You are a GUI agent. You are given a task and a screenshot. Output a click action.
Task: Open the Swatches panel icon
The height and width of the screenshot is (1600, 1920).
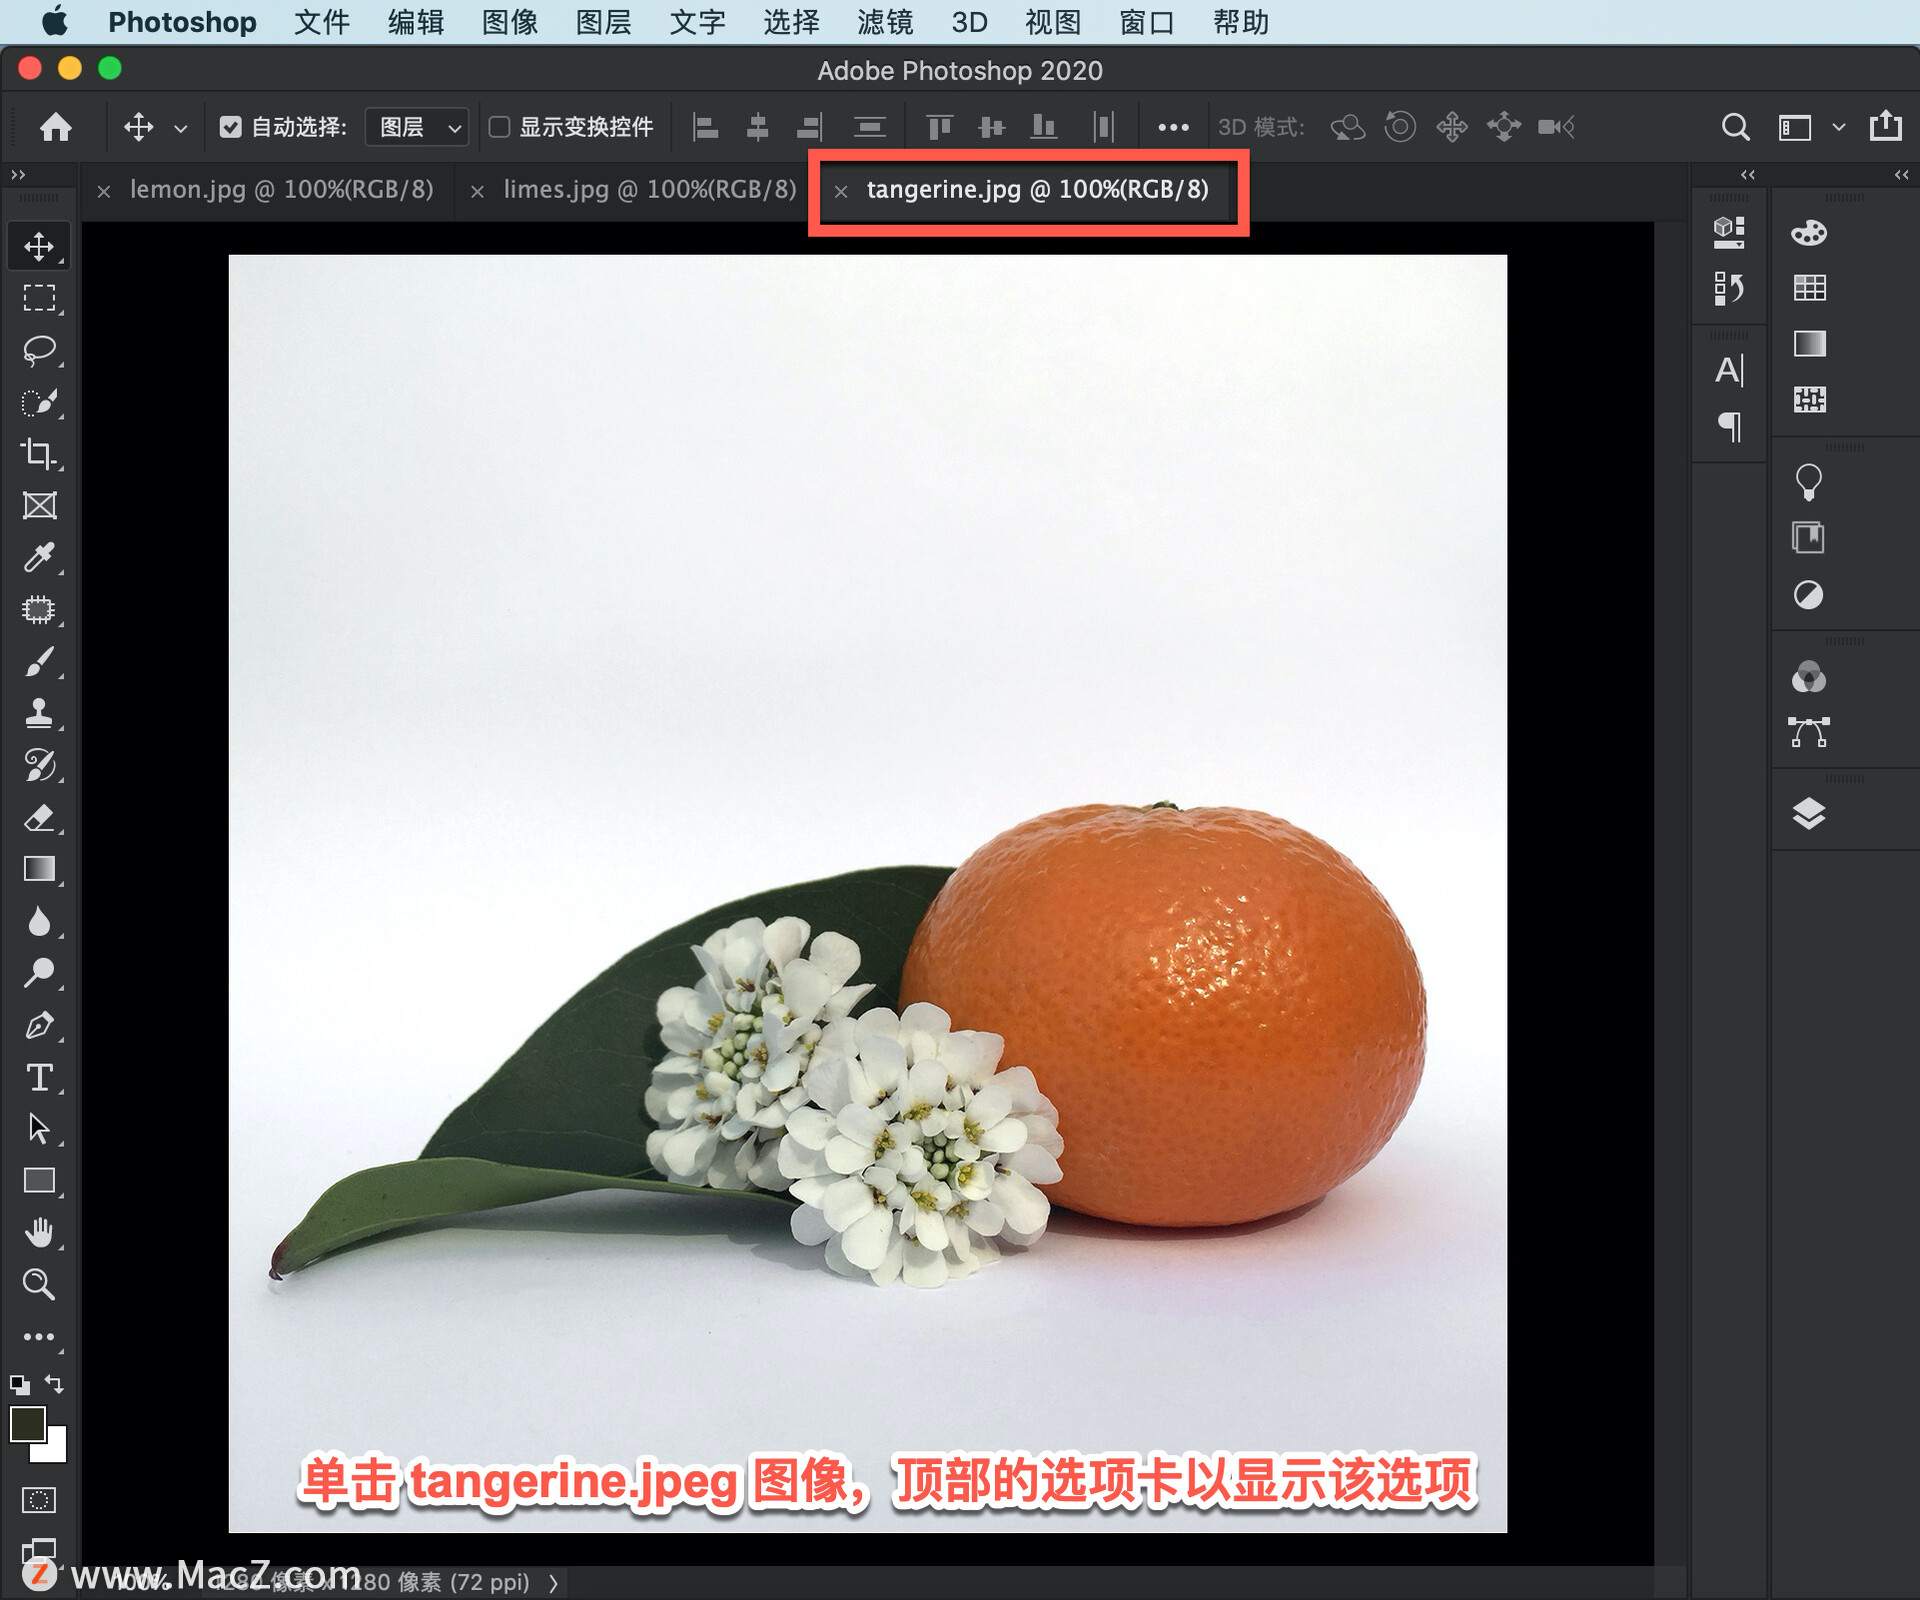(x=1808, y=288)
